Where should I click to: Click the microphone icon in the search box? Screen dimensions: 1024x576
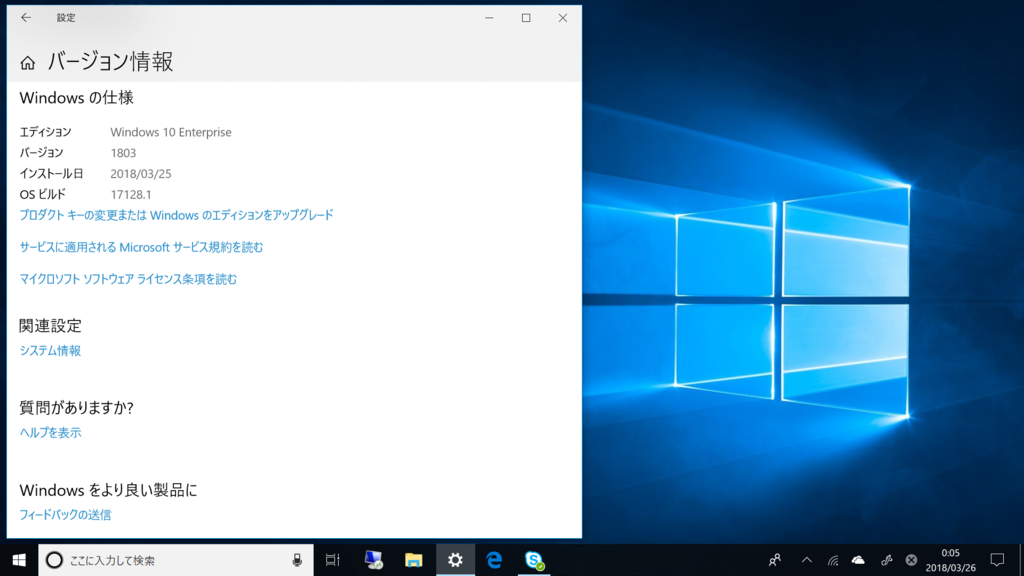[297, 560]
